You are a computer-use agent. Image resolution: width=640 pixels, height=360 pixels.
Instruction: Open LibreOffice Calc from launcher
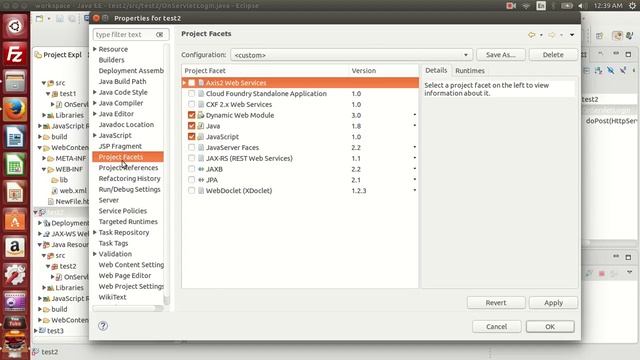pos(15,165)
